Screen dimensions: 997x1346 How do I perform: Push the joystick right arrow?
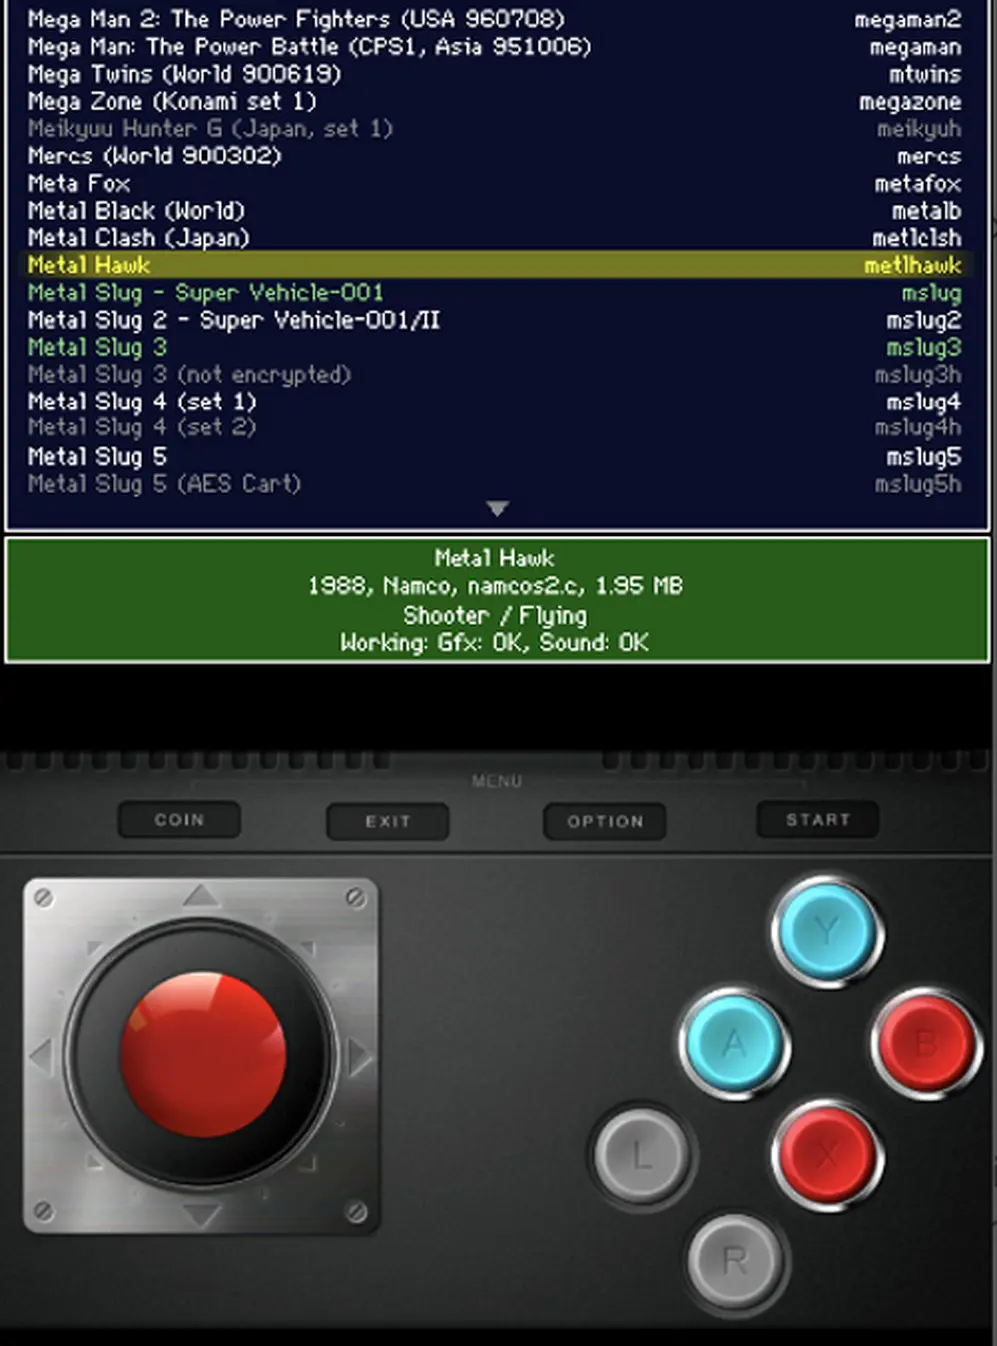[x=360, y=1054]
